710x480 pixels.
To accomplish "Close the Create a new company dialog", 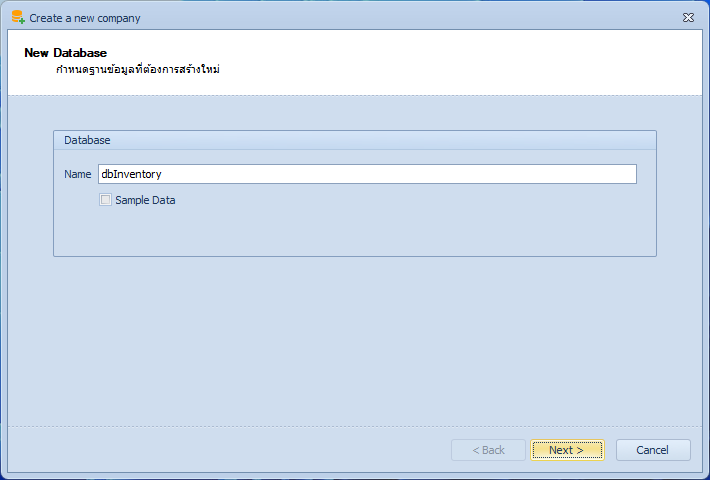I will tap(688, 18).
